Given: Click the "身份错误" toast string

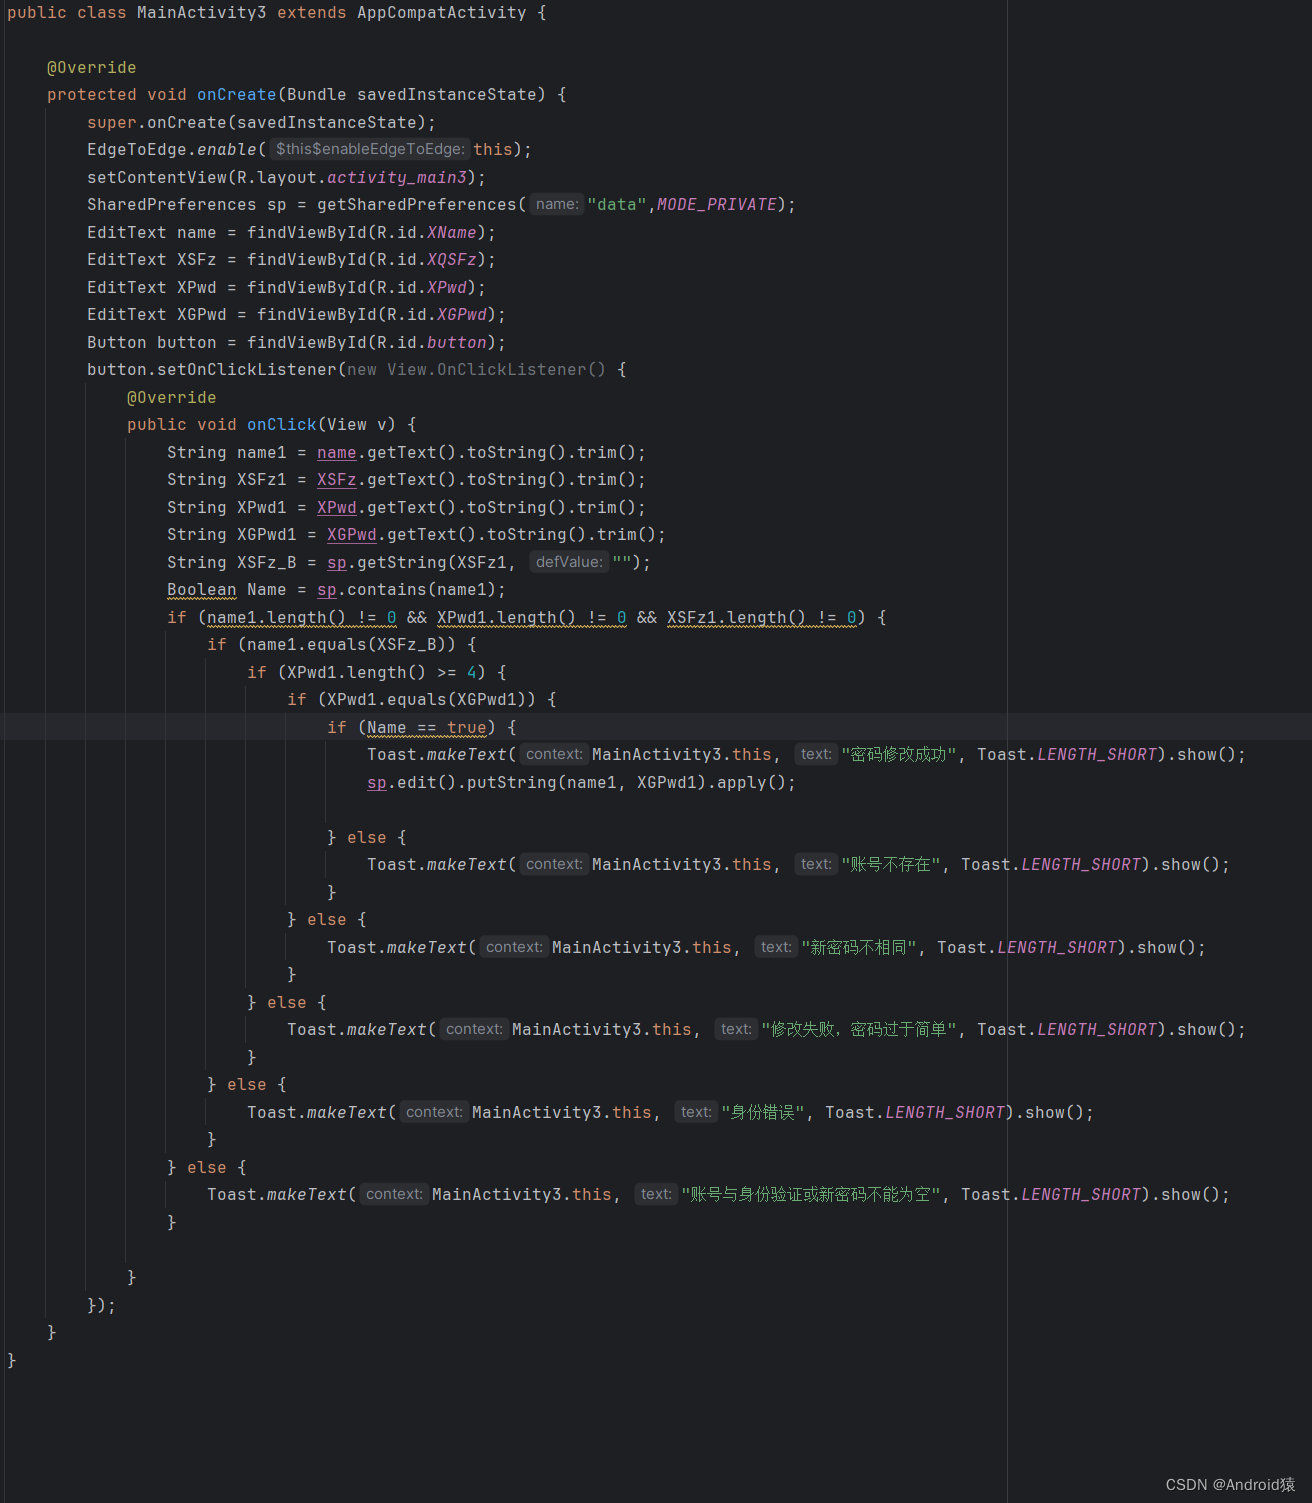Looking at the screenshot, I should [762, 1113].
